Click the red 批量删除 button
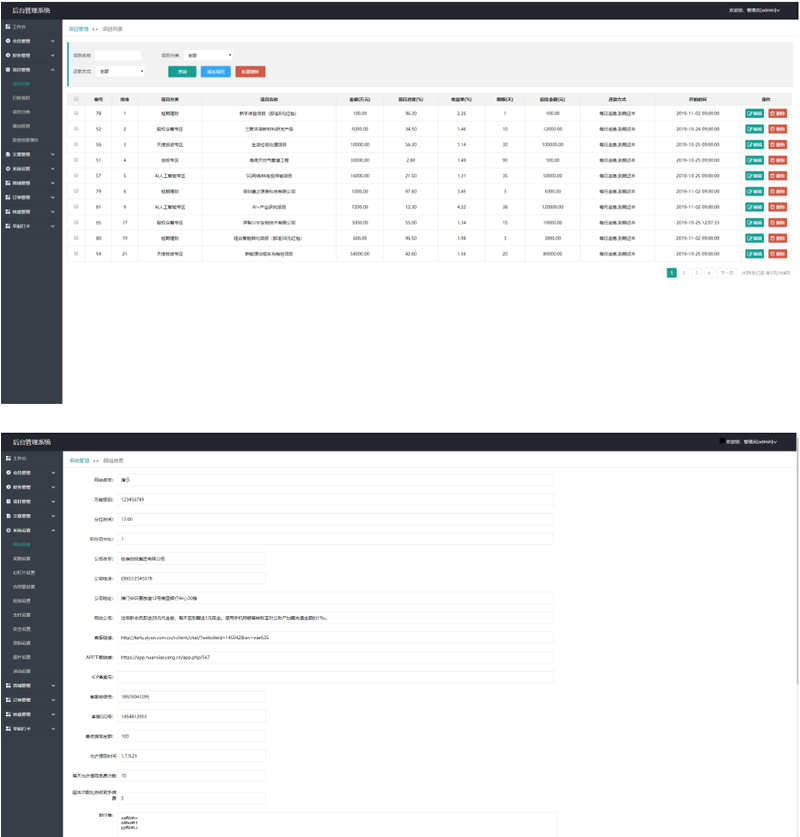This screenshot has height=837, width=800. point(250,72)
